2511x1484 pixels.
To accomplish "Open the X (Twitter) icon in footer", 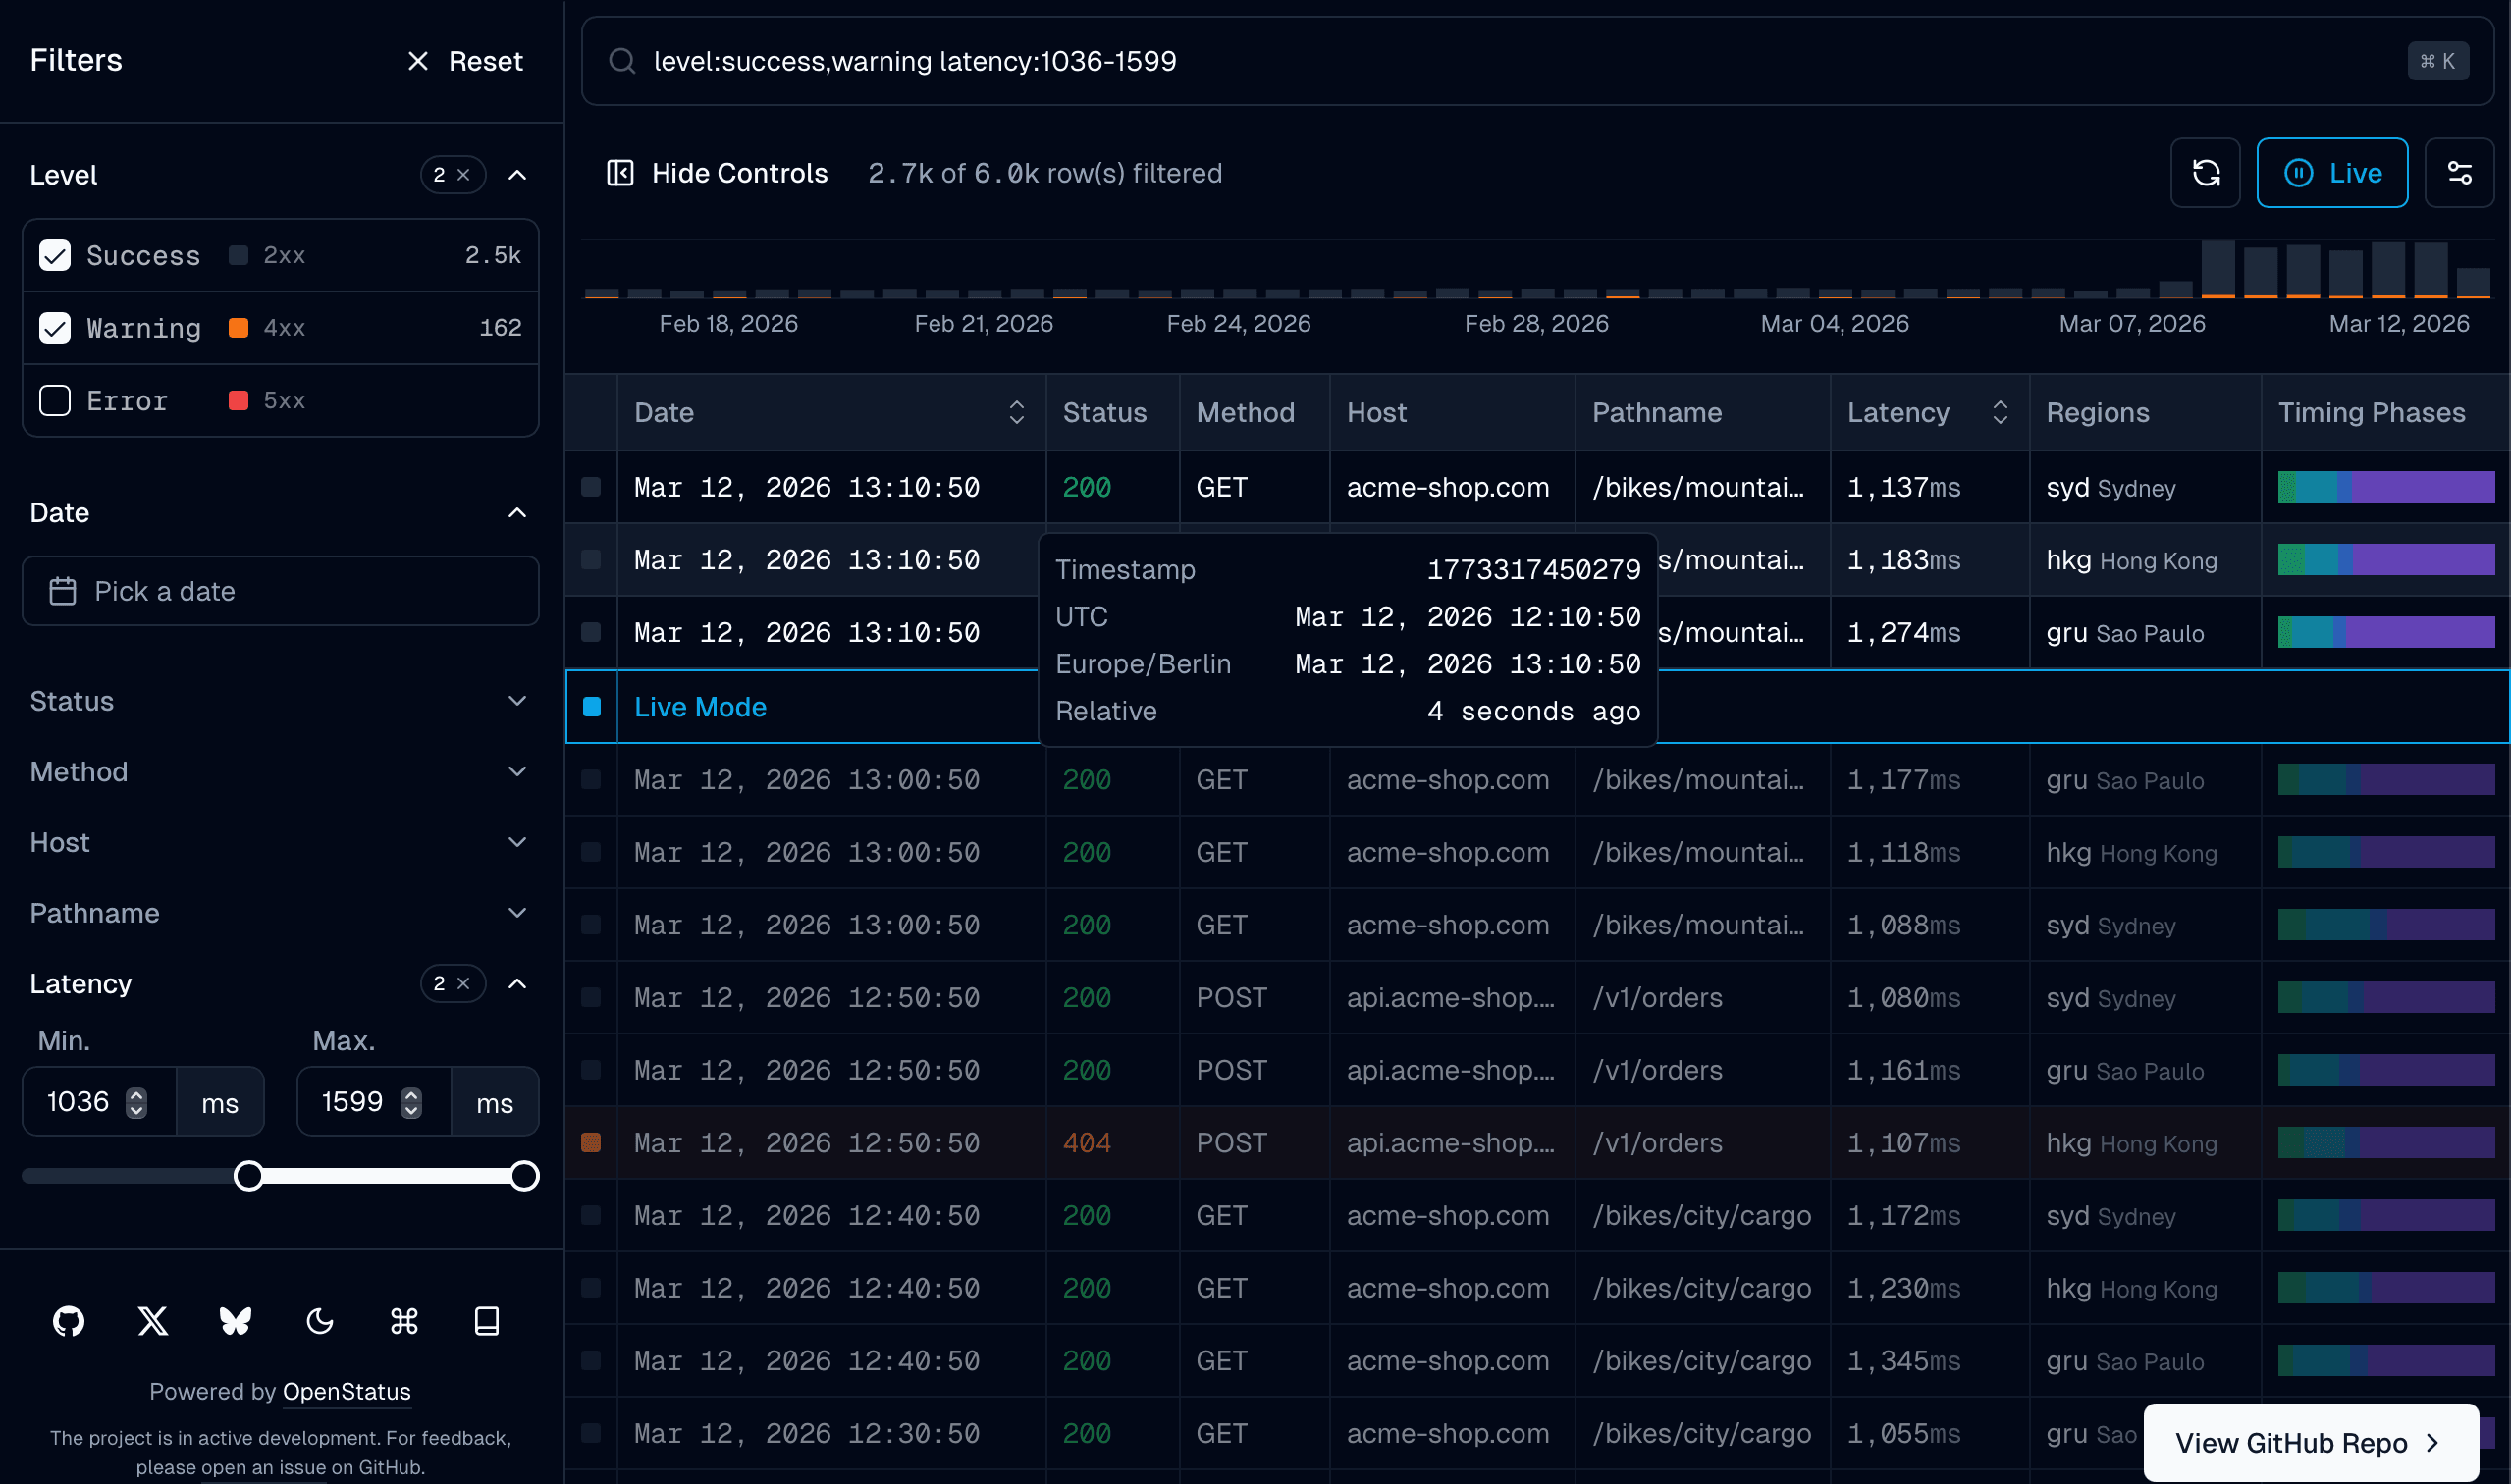I will 152,1321.
